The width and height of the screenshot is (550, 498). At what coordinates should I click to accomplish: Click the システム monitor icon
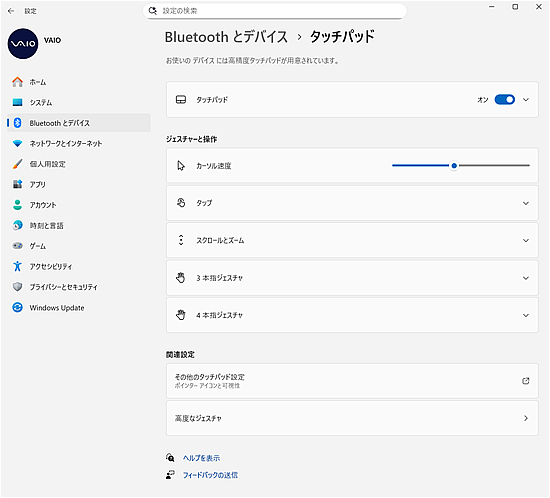click(17, 102)
